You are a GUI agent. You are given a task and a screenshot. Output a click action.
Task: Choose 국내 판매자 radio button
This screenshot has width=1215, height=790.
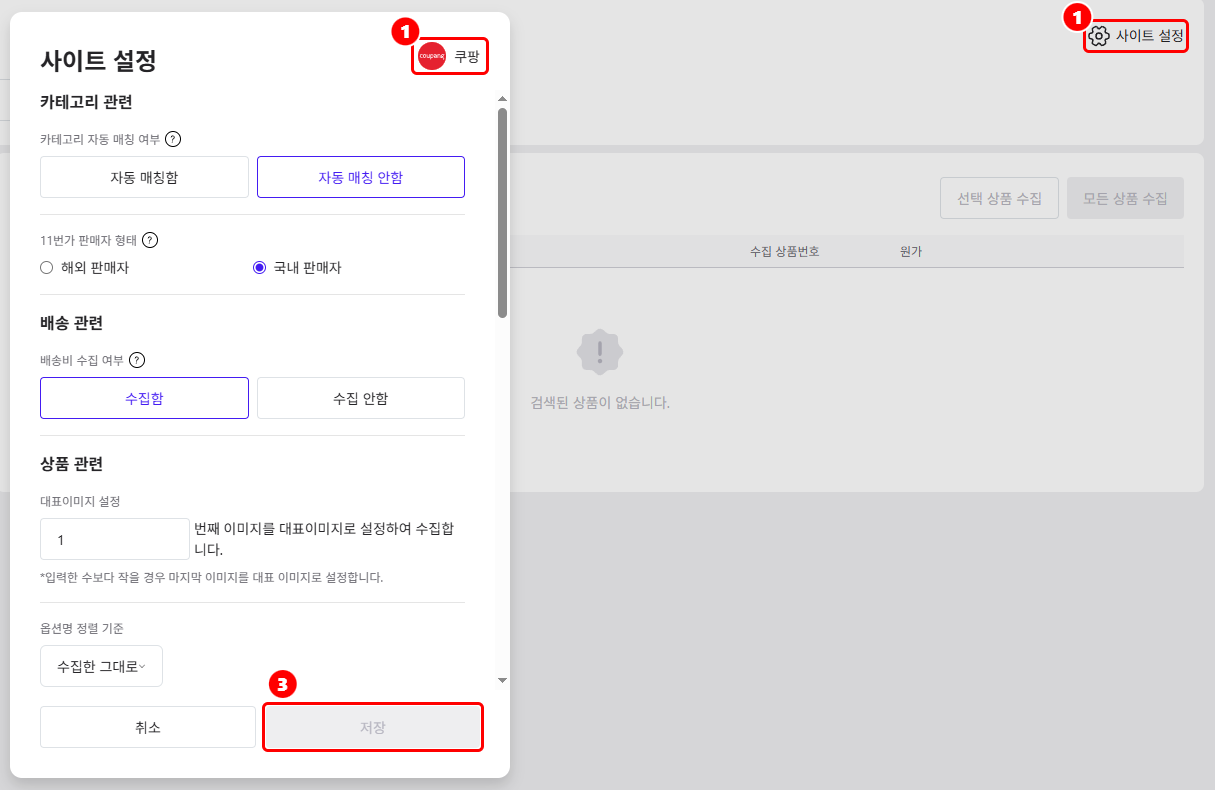(259, 268)
